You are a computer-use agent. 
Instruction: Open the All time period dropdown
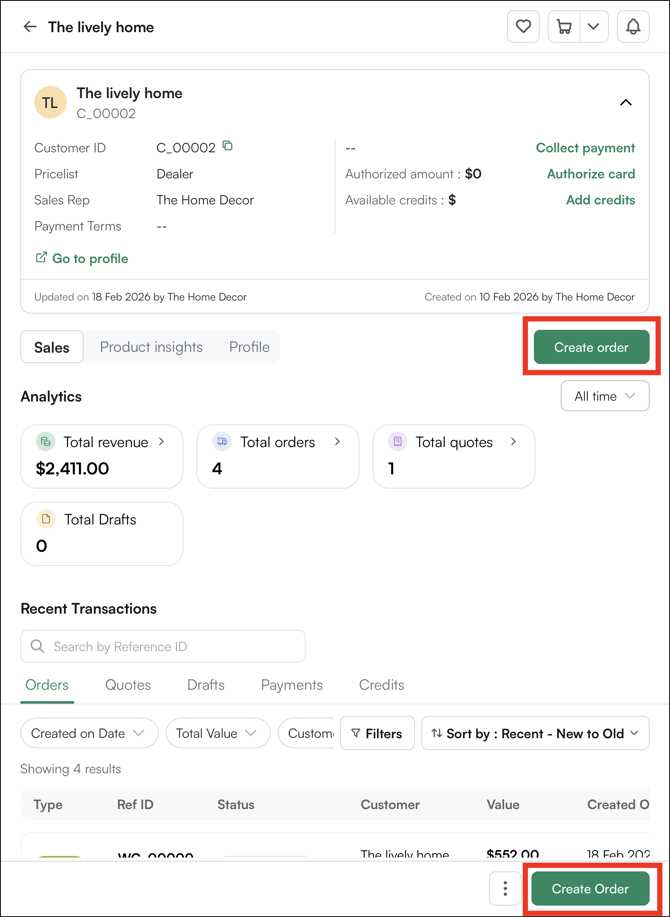[x=604, y=396]
